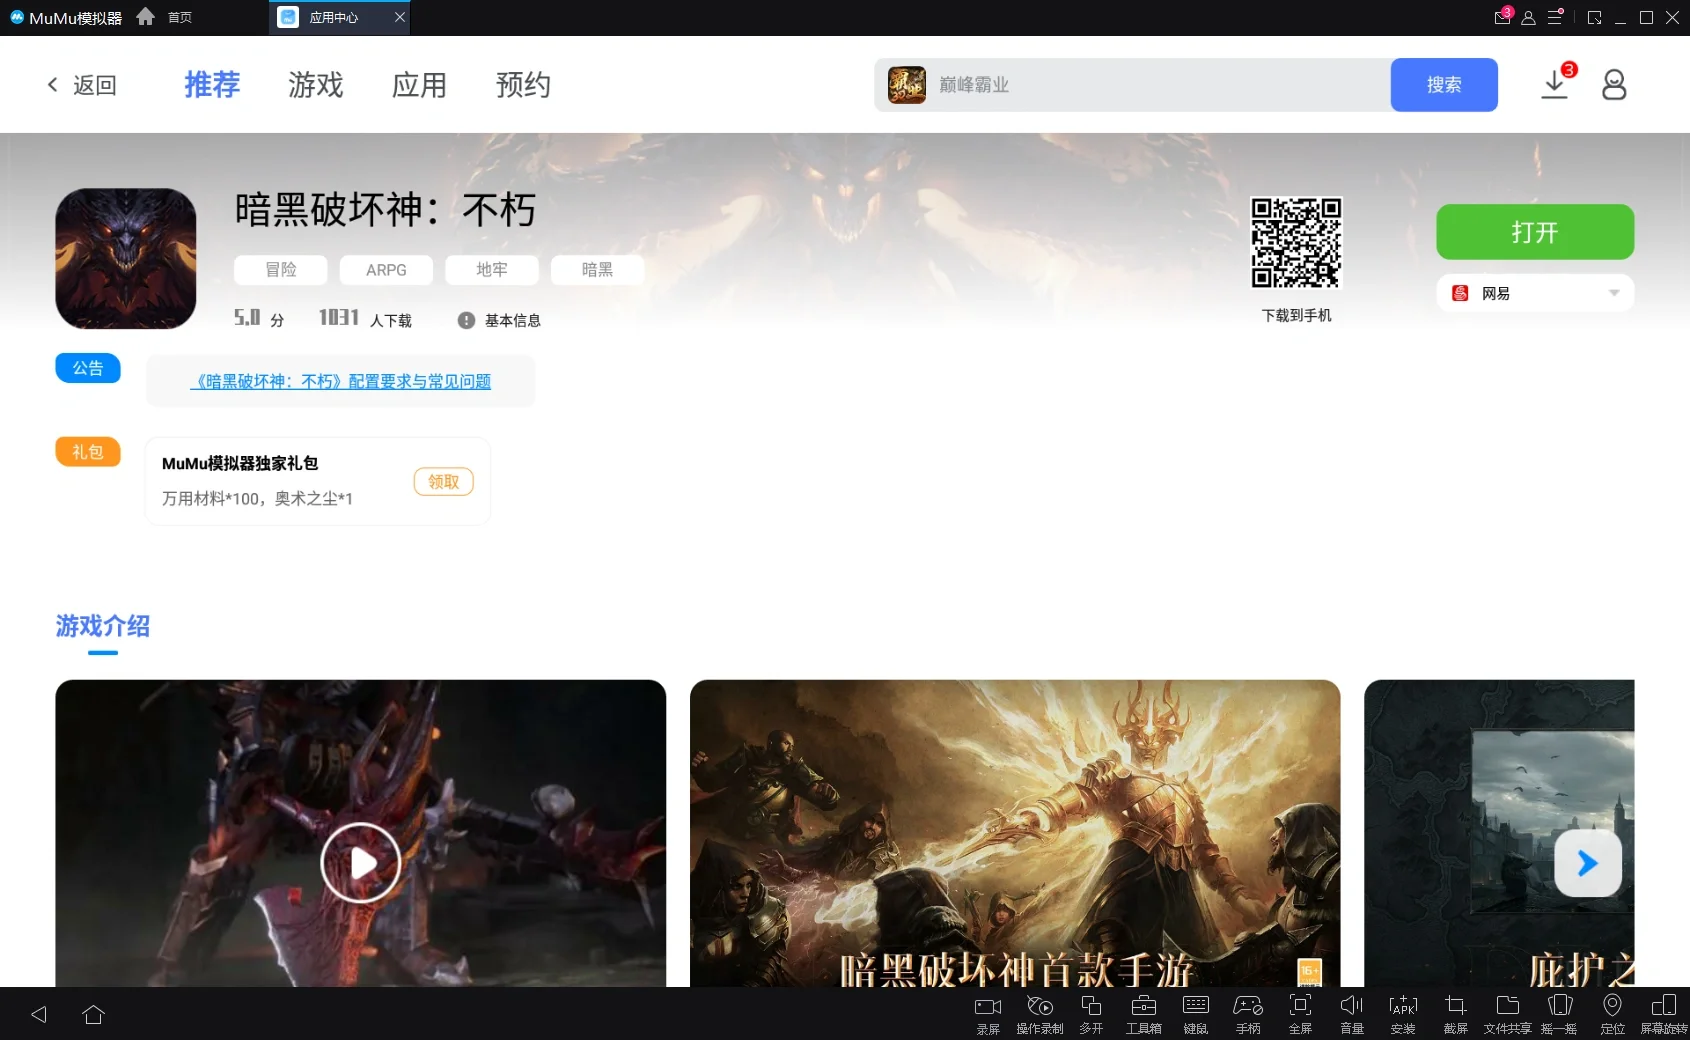Open the 定位 location tool
1690x1040 pixels.
[1612, 1013]
